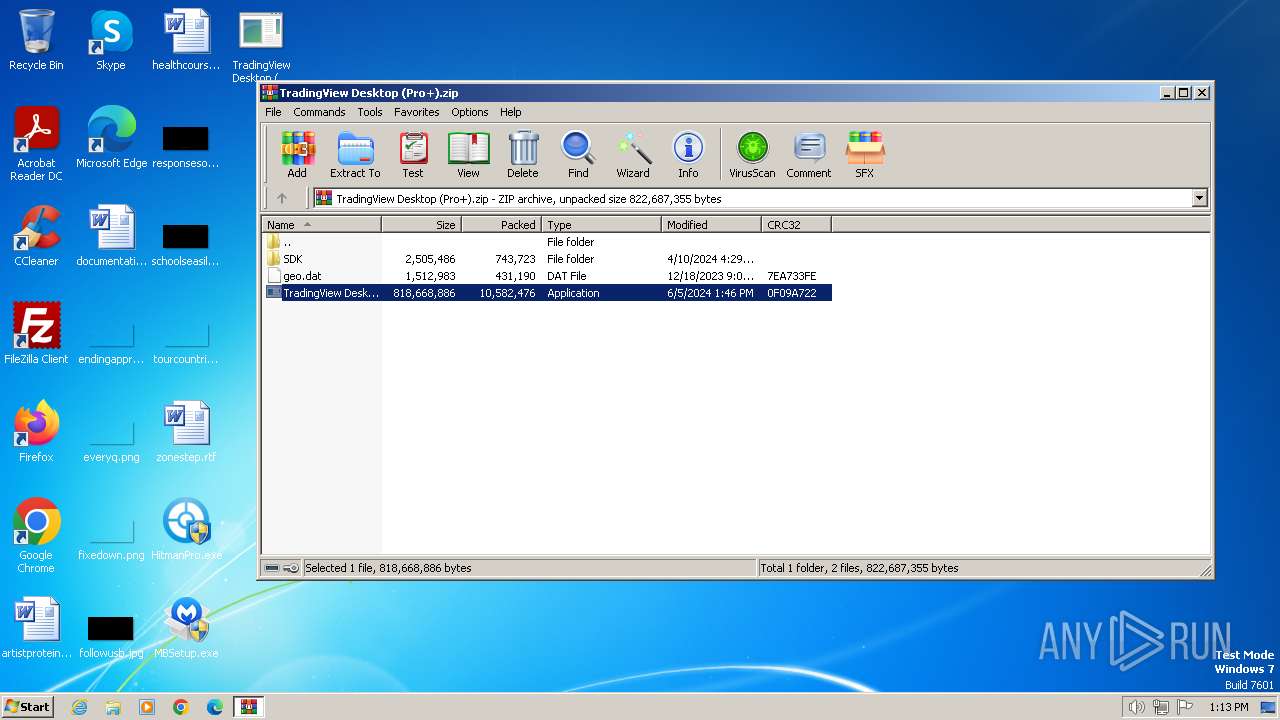Open the Tools menu
This screenshot has height=720, width=1280.
point(370,112)
